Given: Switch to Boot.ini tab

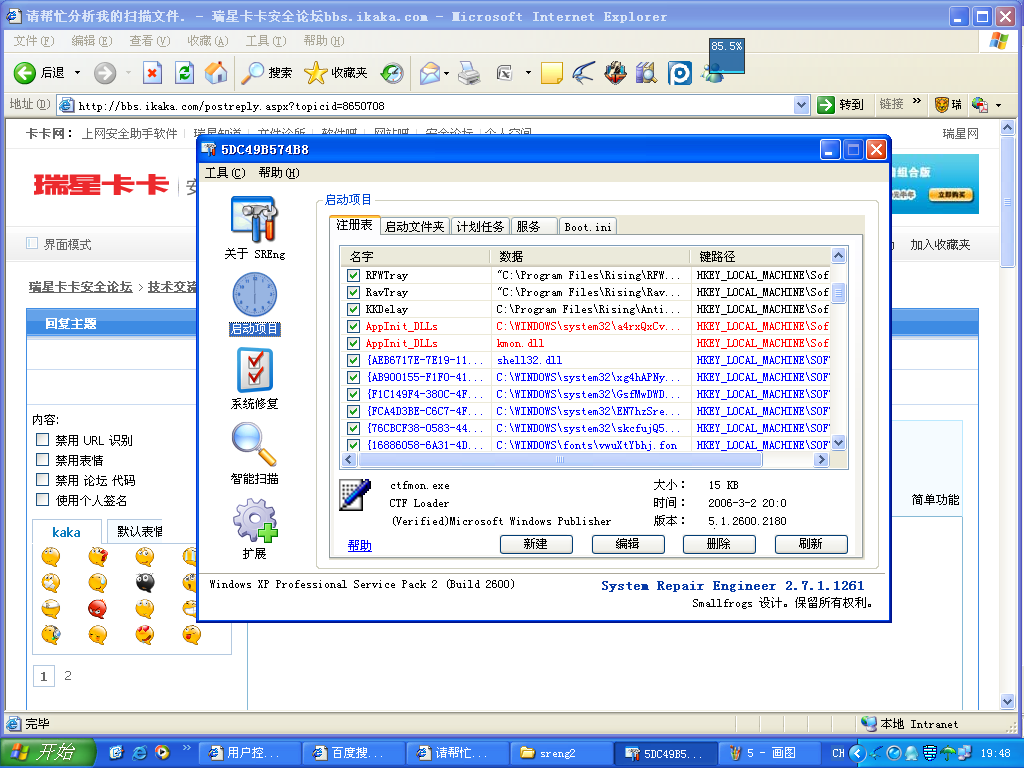Looking at the screenshot, I should pos(588,227).
